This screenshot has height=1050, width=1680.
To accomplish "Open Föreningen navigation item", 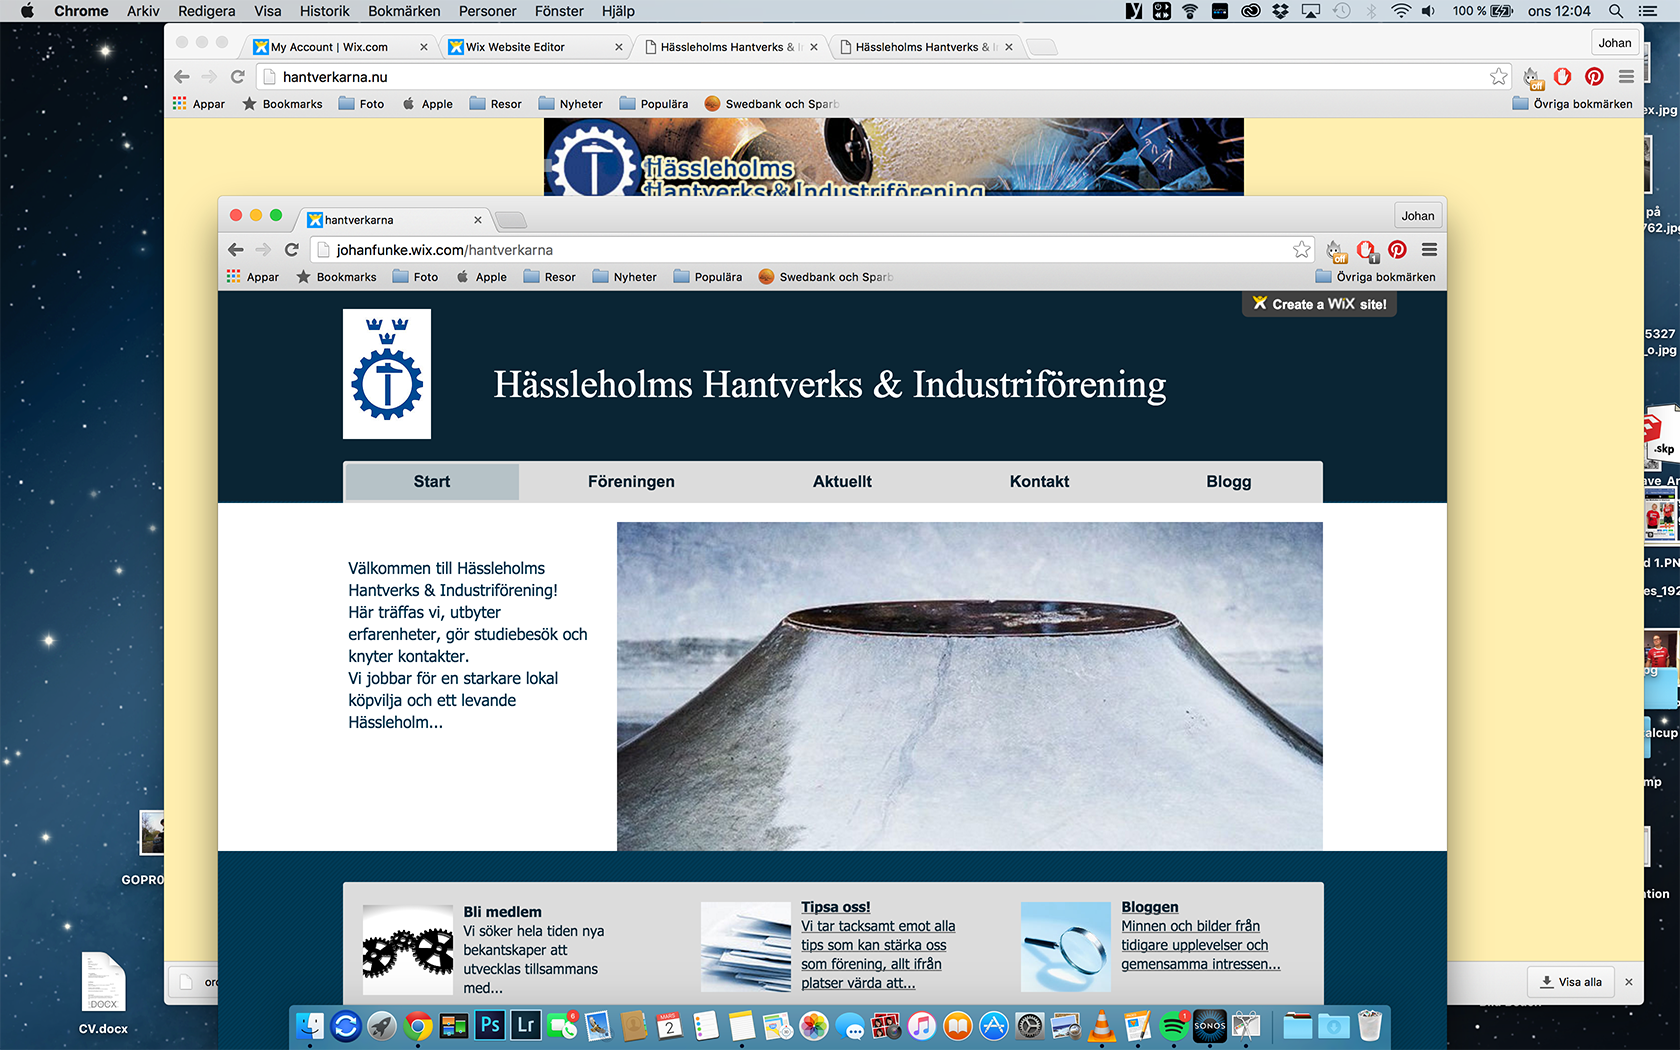I will coord(631,482).
